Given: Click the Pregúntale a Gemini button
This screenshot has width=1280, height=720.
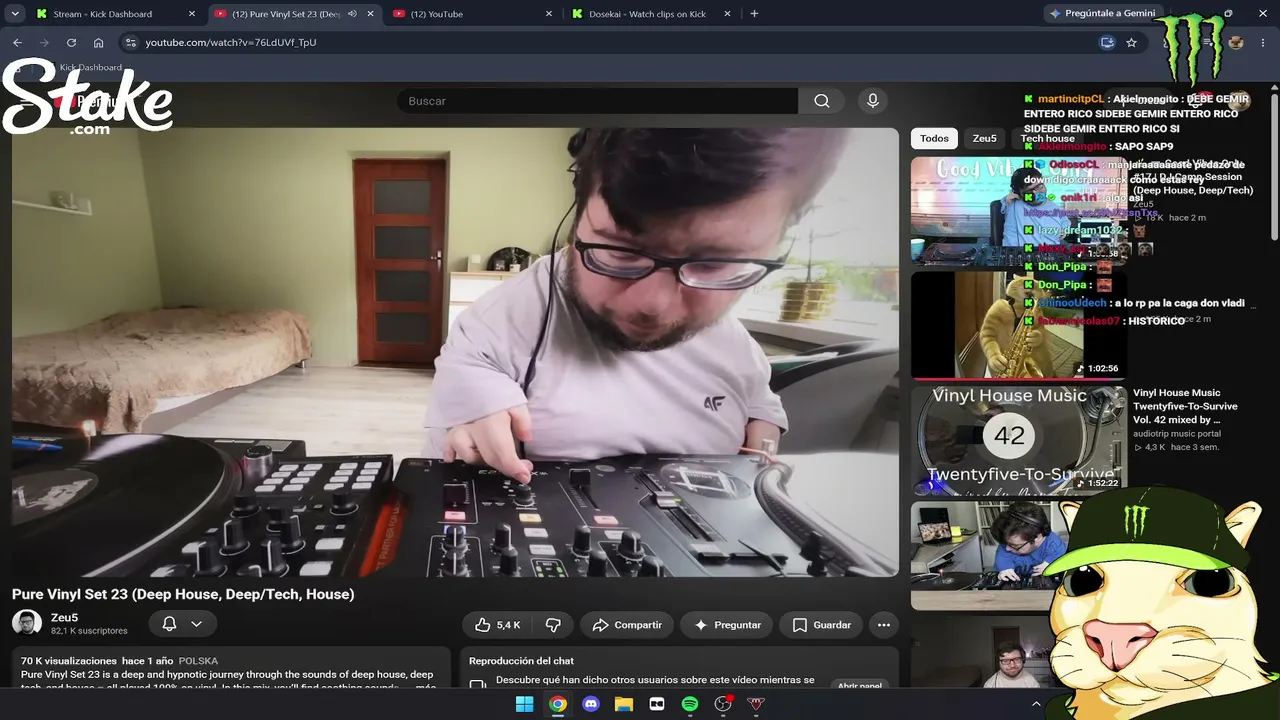Looking at the screenshot, I should (1103, 14).
